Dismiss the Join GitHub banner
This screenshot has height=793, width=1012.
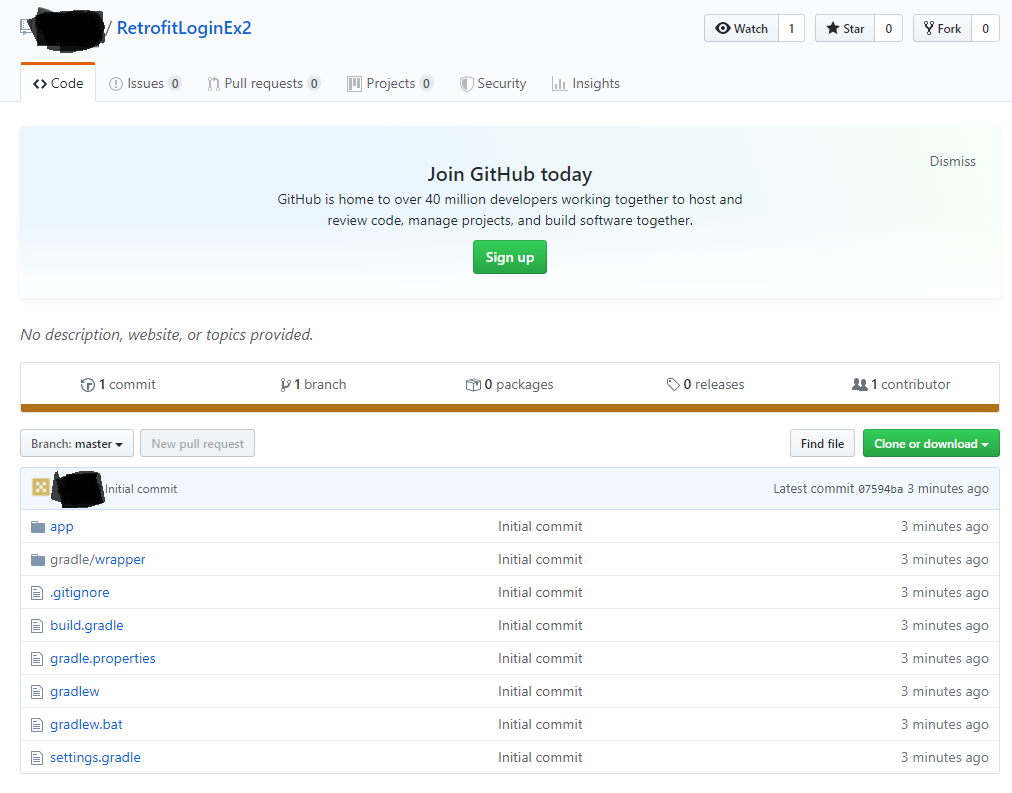pos(952,161)
